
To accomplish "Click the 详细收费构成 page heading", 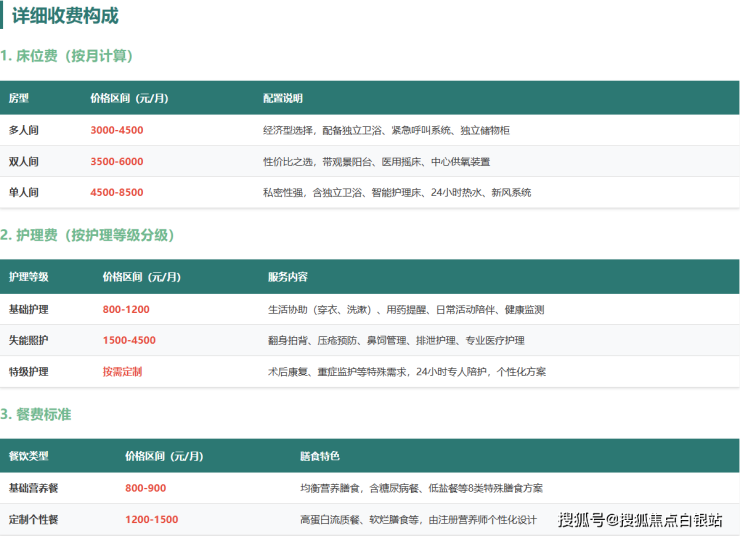I will click(x=65, y=16).
